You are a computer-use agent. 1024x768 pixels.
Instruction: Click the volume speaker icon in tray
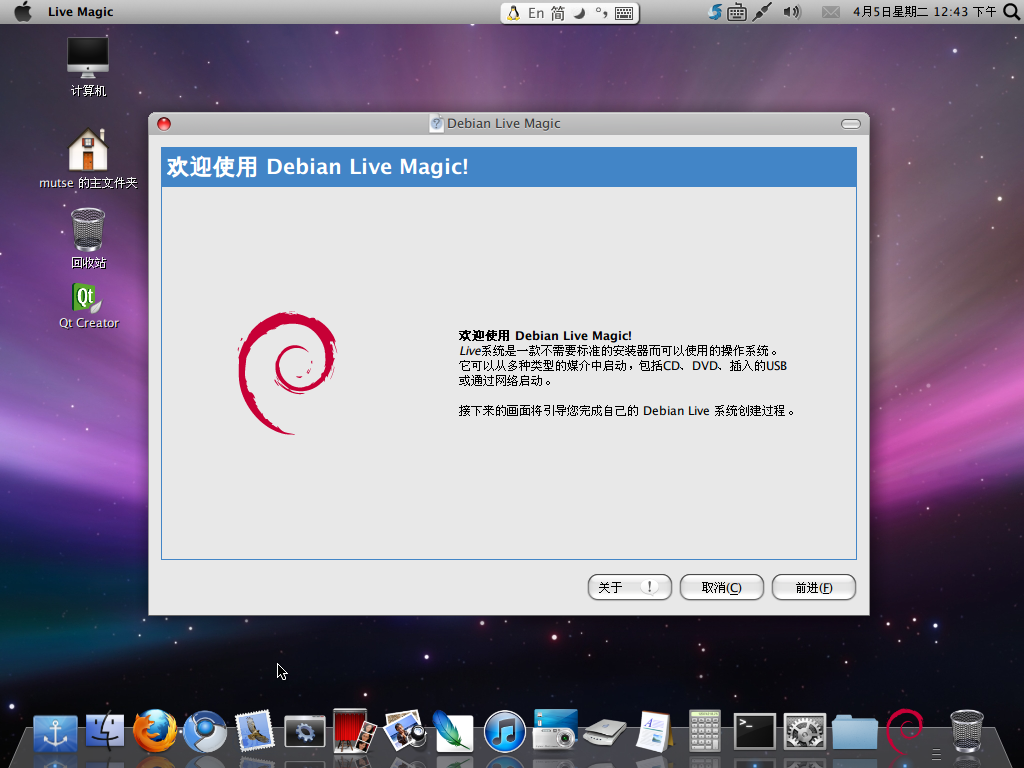click(792, 12)
